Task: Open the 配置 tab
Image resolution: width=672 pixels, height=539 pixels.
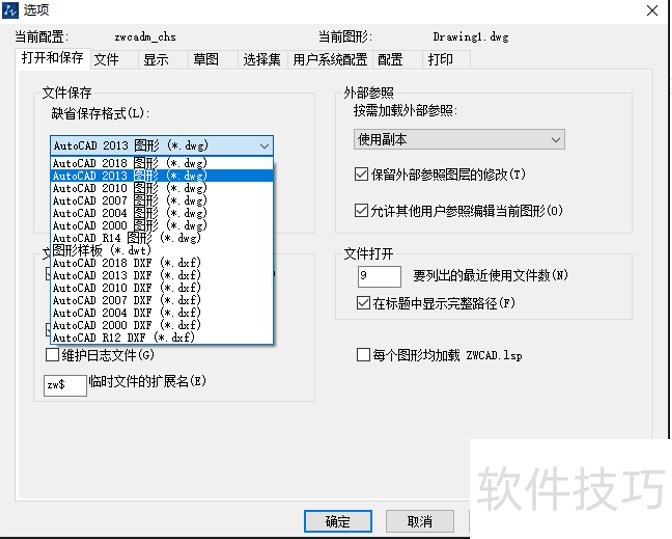Action: [x=397, y=60]
